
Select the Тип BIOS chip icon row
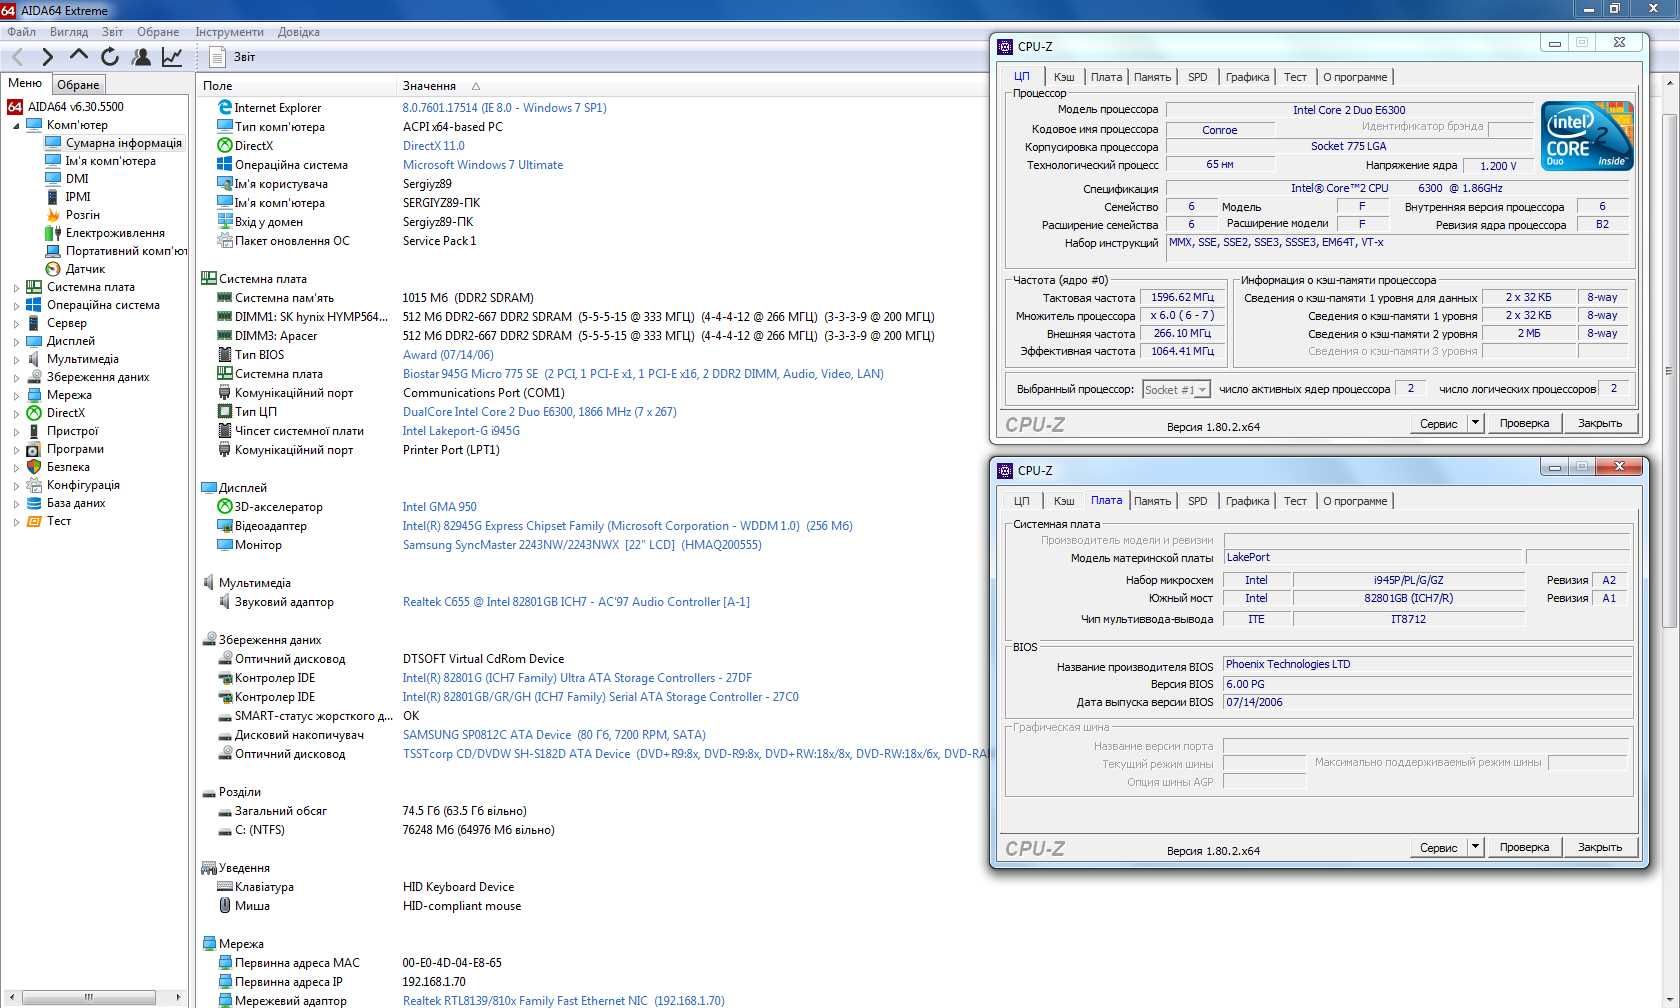[x=225, y=355]
